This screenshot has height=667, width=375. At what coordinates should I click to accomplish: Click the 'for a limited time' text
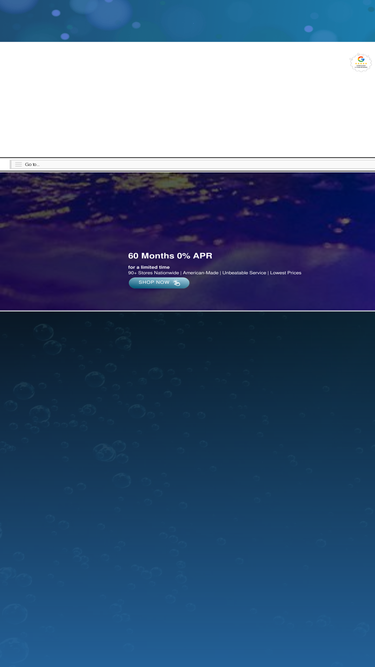tap(149, 267)
